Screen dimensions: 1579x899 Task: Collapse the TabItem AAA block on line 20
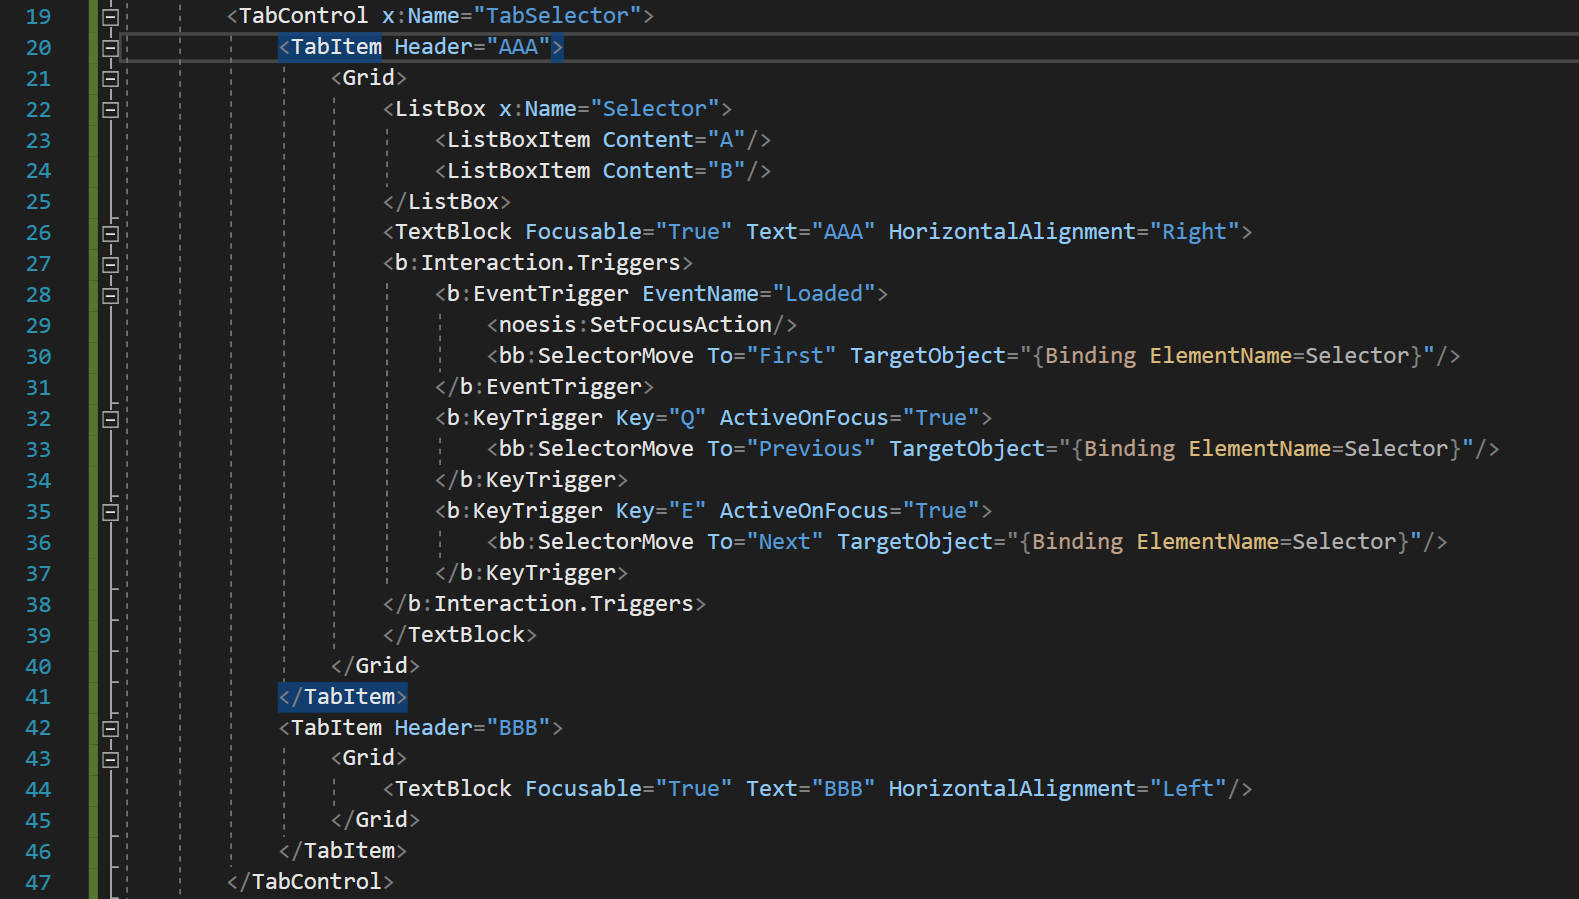(111, 48)
